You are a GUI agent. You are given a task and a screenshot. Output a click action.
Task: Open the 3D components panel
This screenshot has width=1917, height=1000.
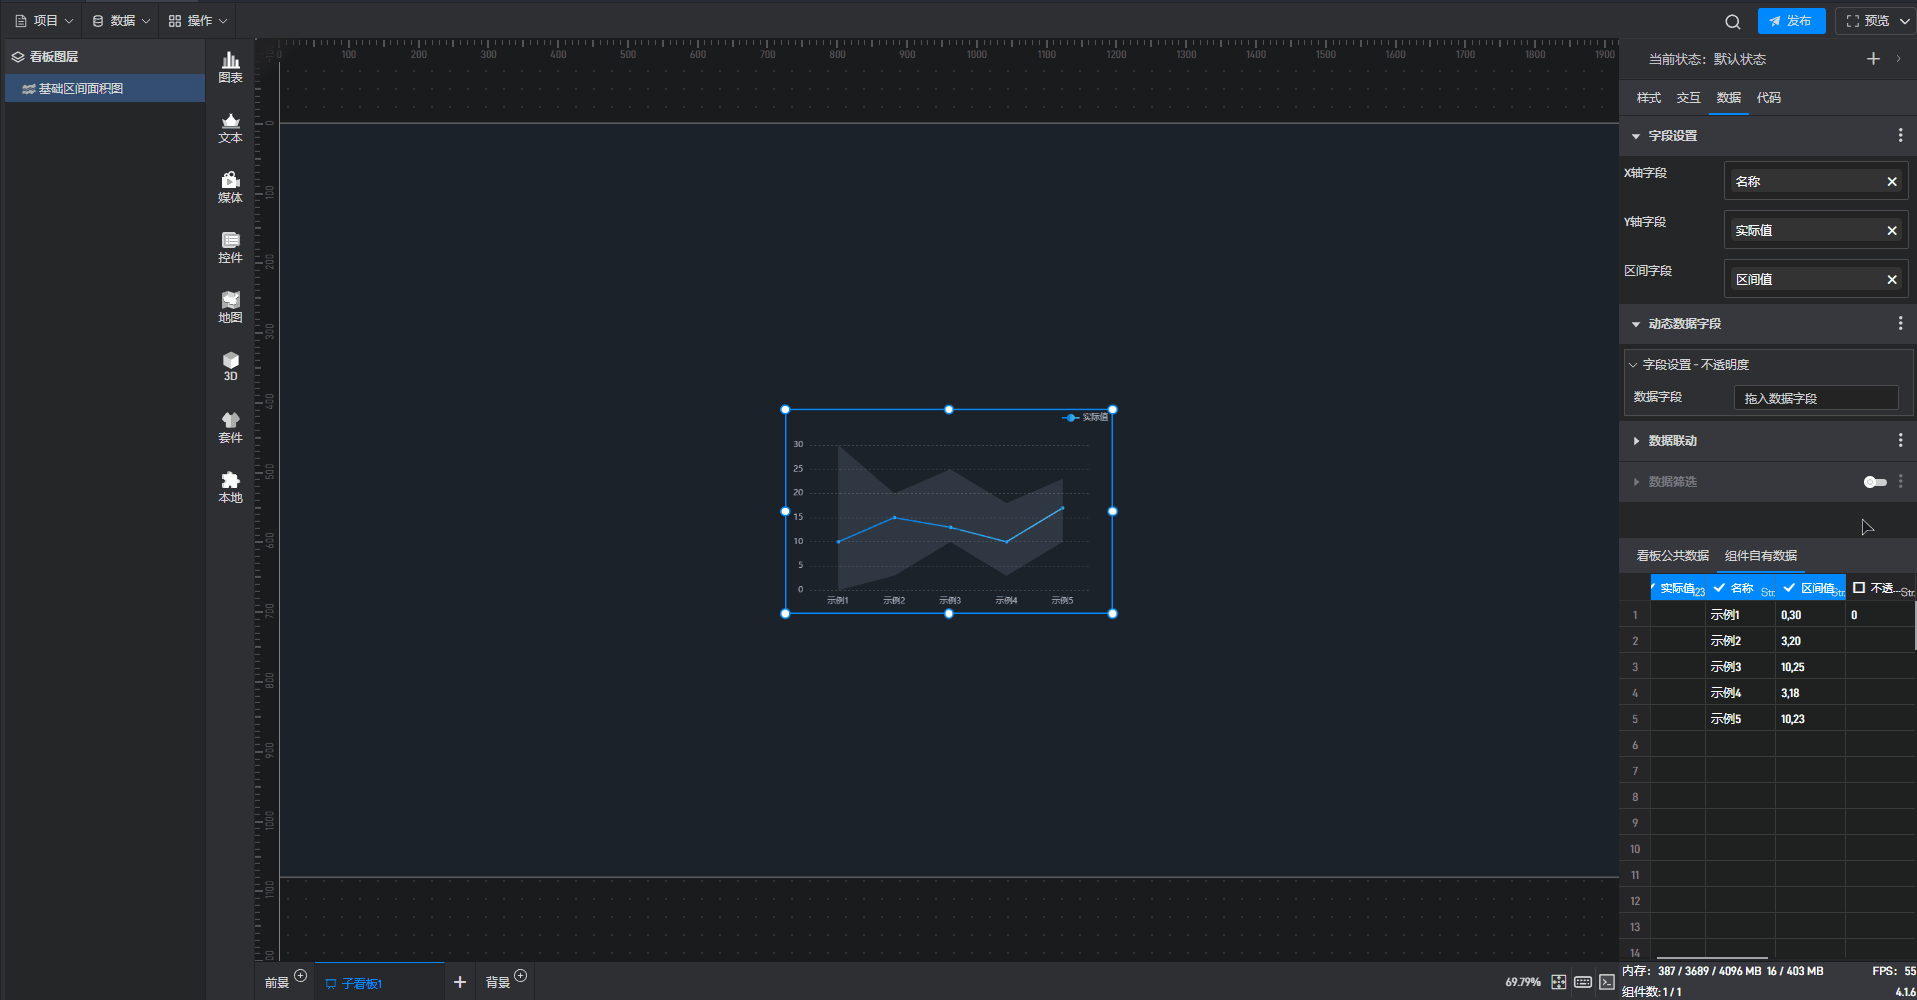click(230, 366)
